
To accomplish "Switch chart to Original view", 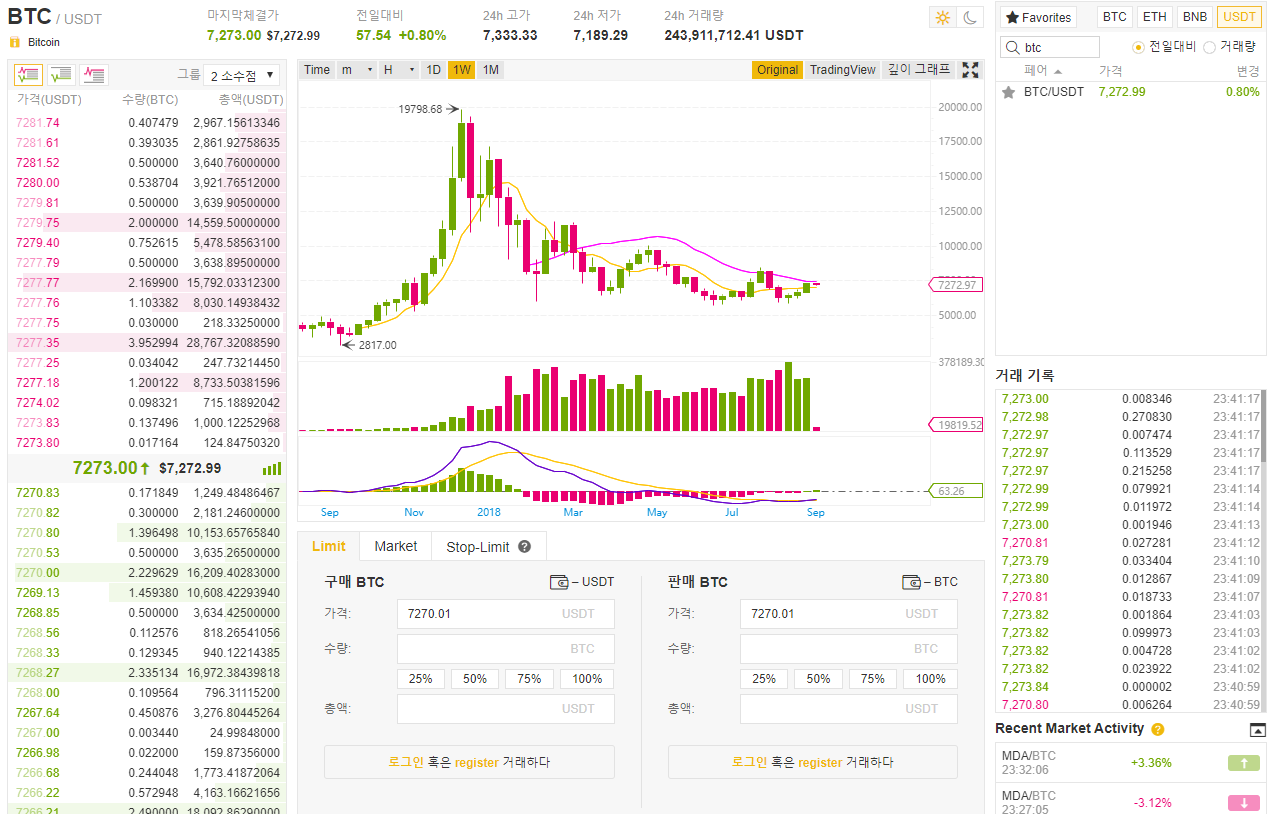I will pyautogui.click(x=778, y=70).
